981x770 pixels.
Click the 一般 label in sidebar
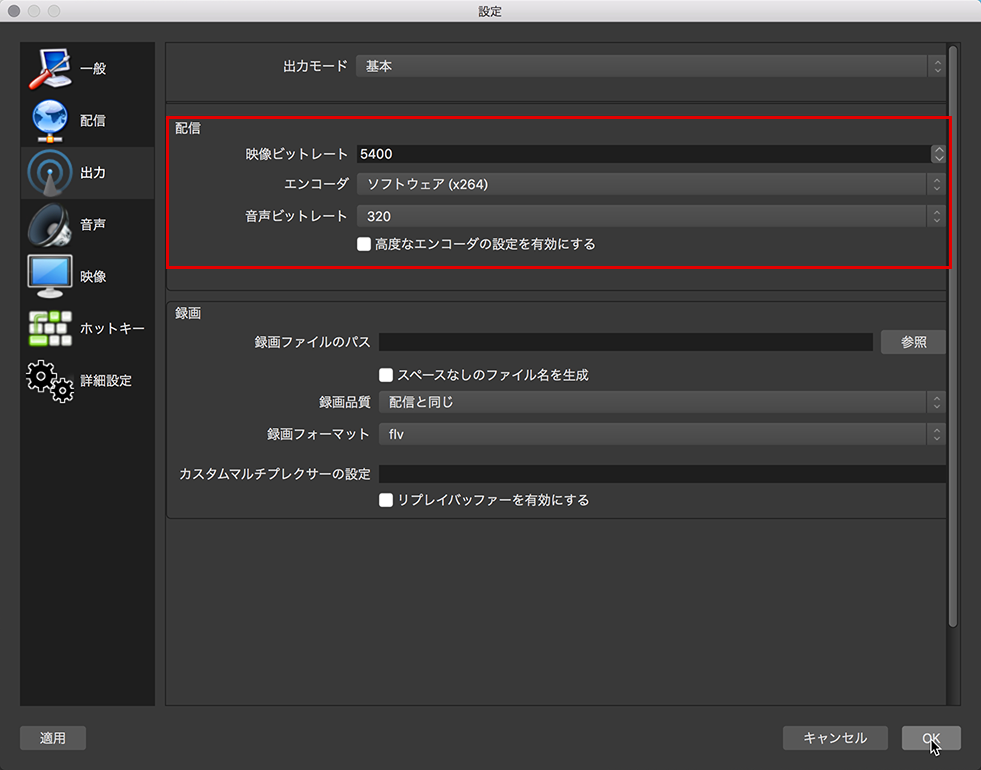click(93, 68)
